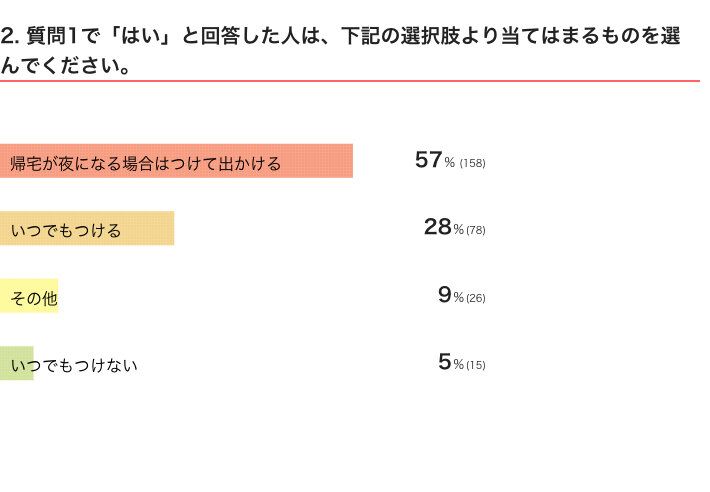
Task: Click the second line of the question heading
Action: pos(66,64)
